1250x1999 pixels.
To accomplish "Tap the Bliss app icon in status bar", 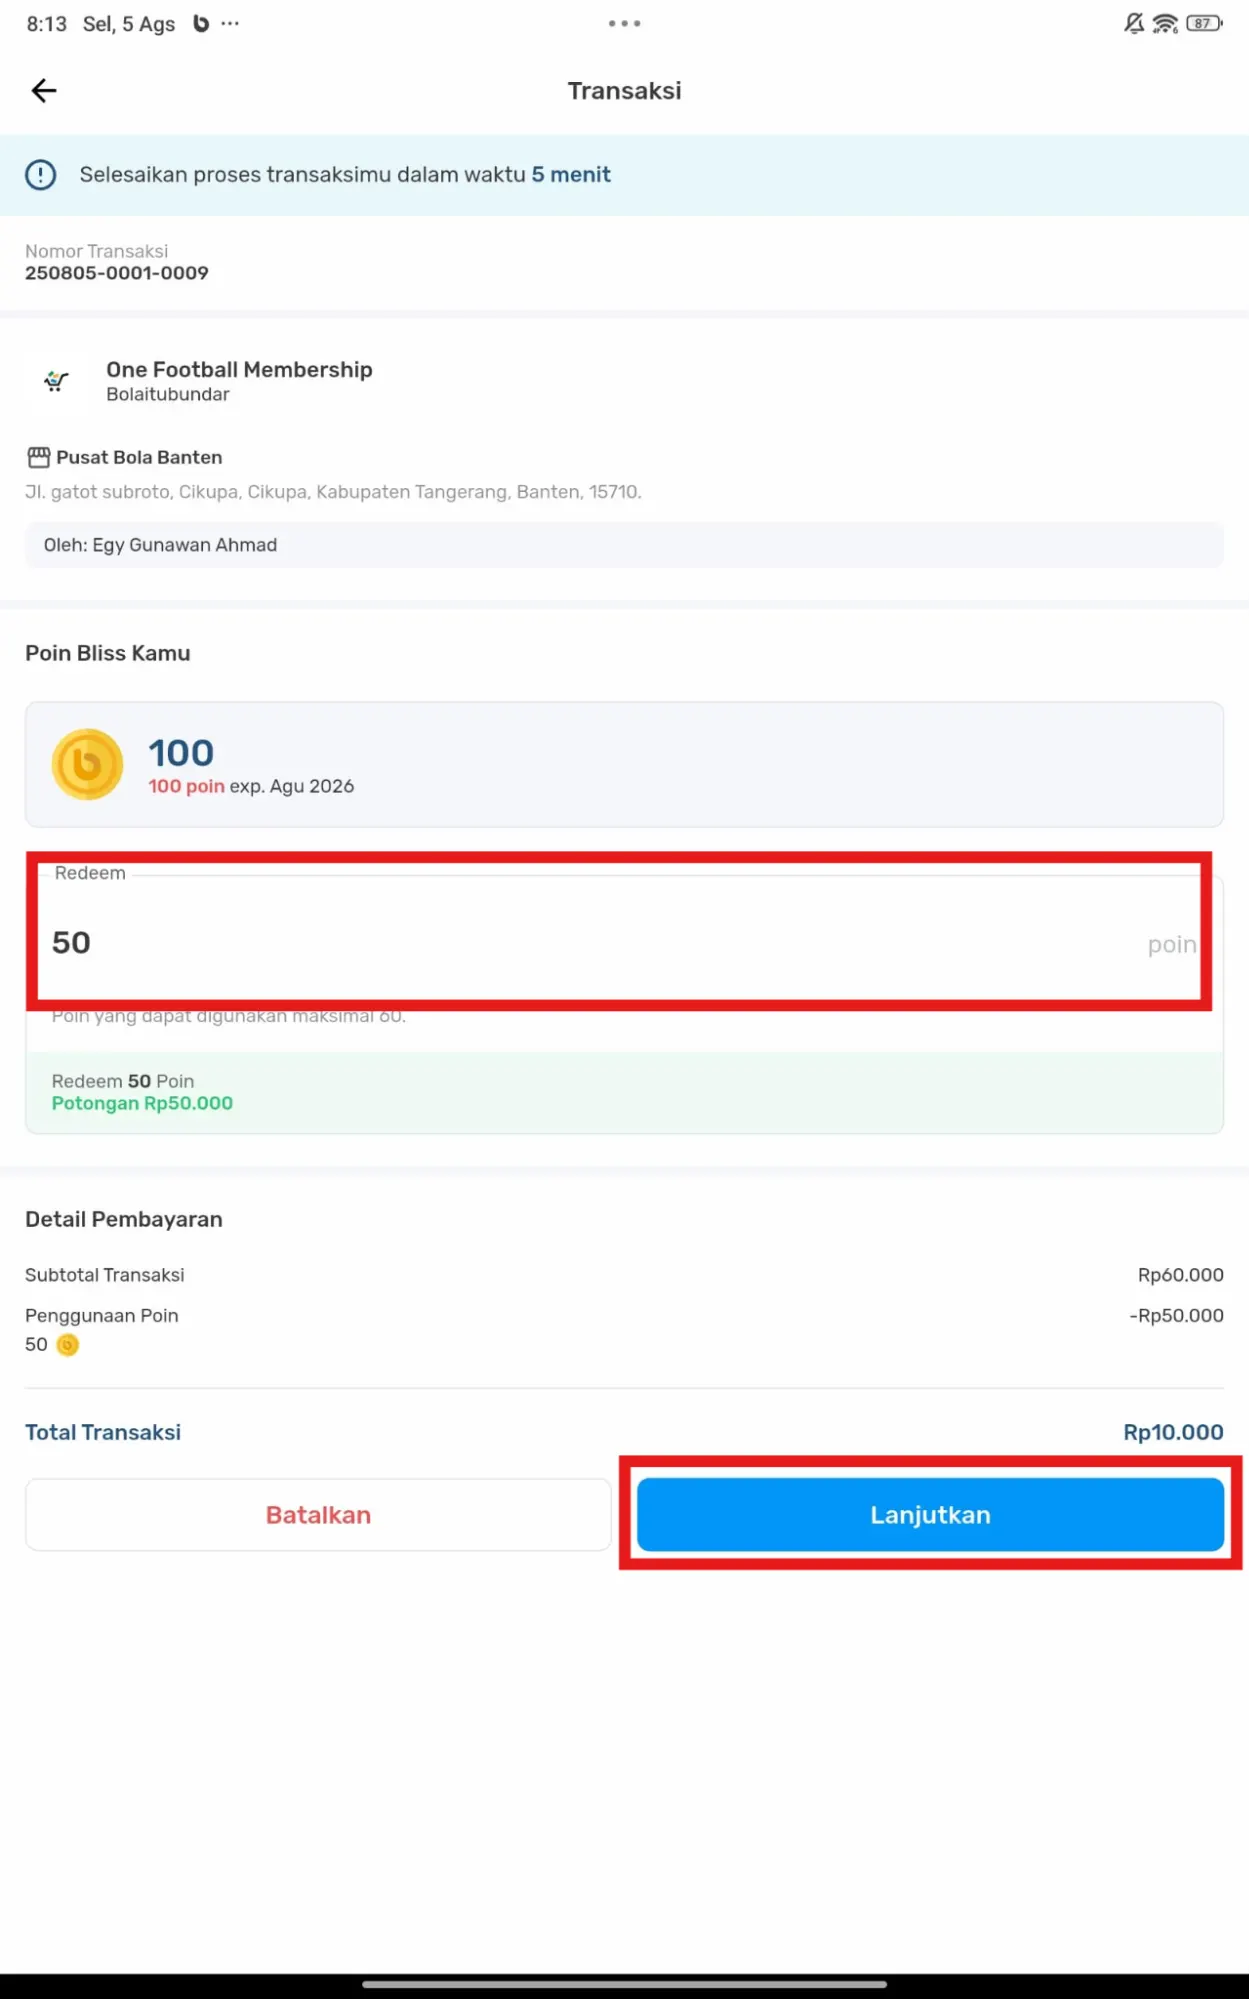I will pos(201,23).
